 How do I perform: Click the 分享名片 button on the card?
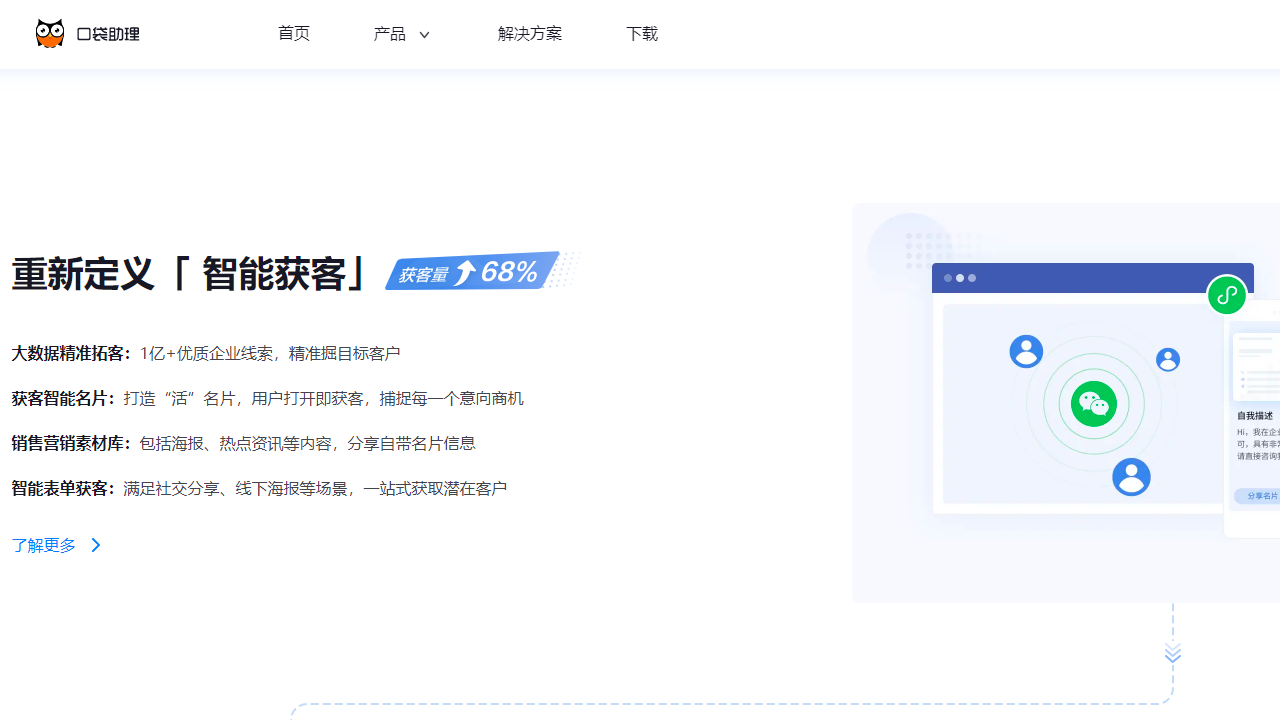(1261, 496)
